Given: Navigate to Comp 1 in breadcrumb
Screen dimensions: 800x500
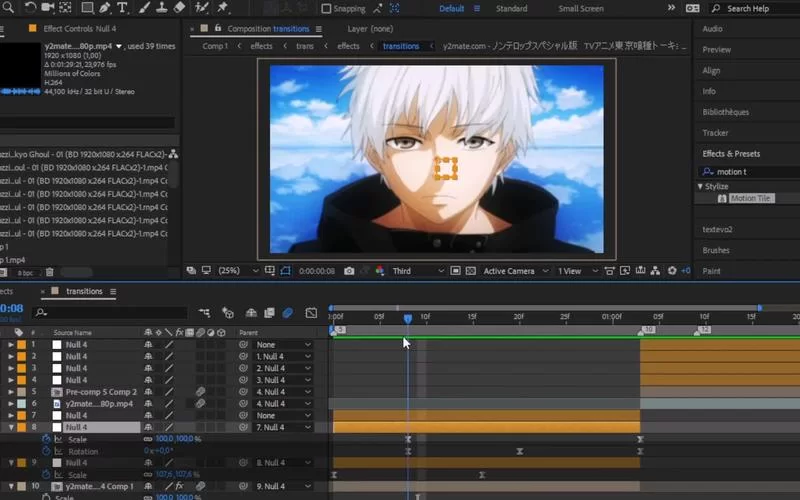Looking at the screenshot, I should click(215, 46).
